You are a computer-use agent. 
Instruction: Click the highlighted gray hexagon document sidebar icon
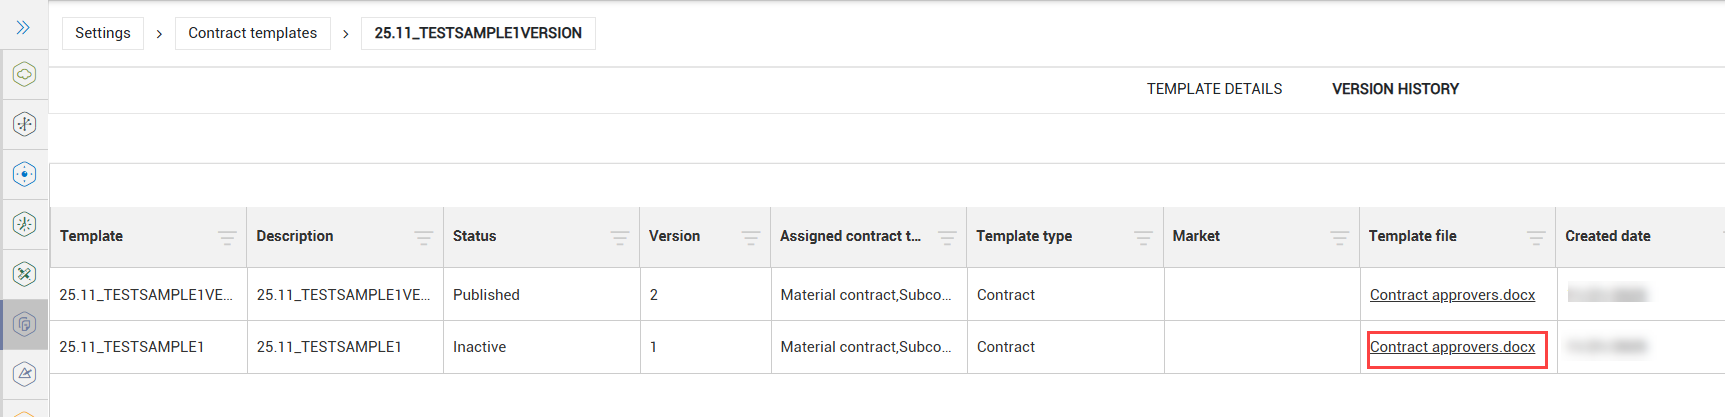25,324
